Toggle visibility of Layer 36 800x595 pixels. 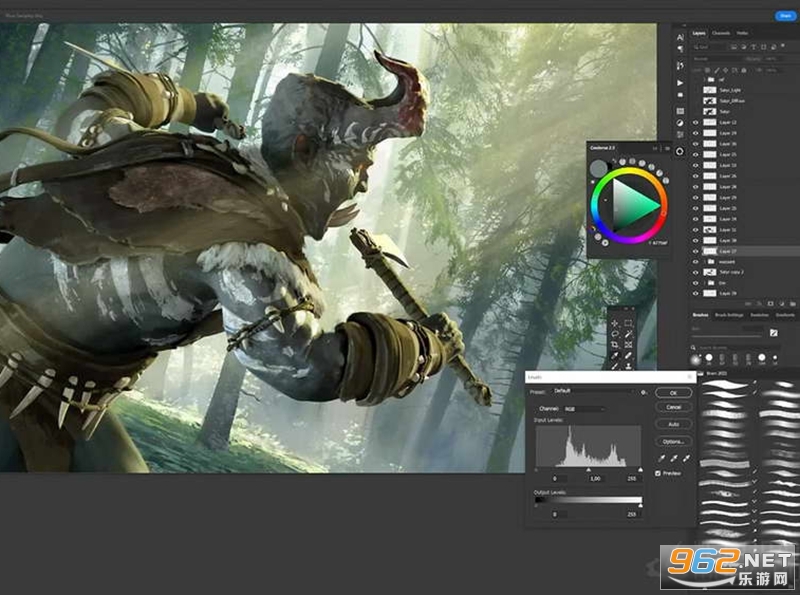click(x=695, y=143)
